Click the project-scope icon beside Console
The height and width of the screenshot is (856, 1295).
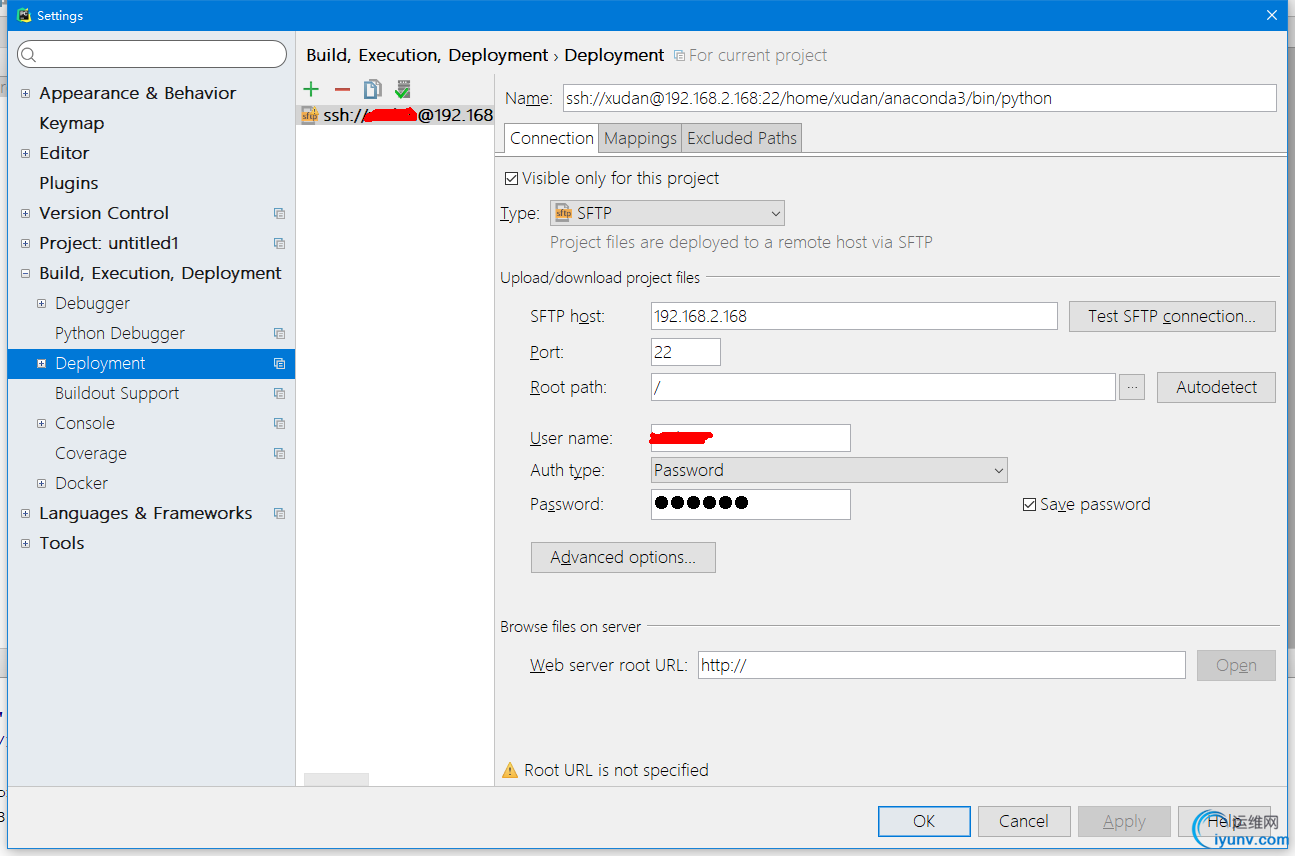(279, 423)
